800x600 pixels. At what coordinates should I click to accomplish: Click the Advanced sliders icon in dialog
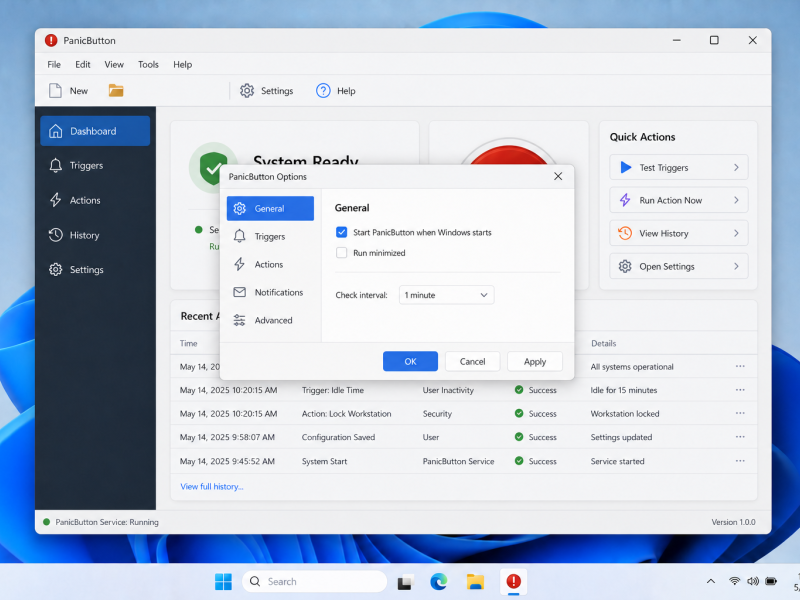coord(239,320)
